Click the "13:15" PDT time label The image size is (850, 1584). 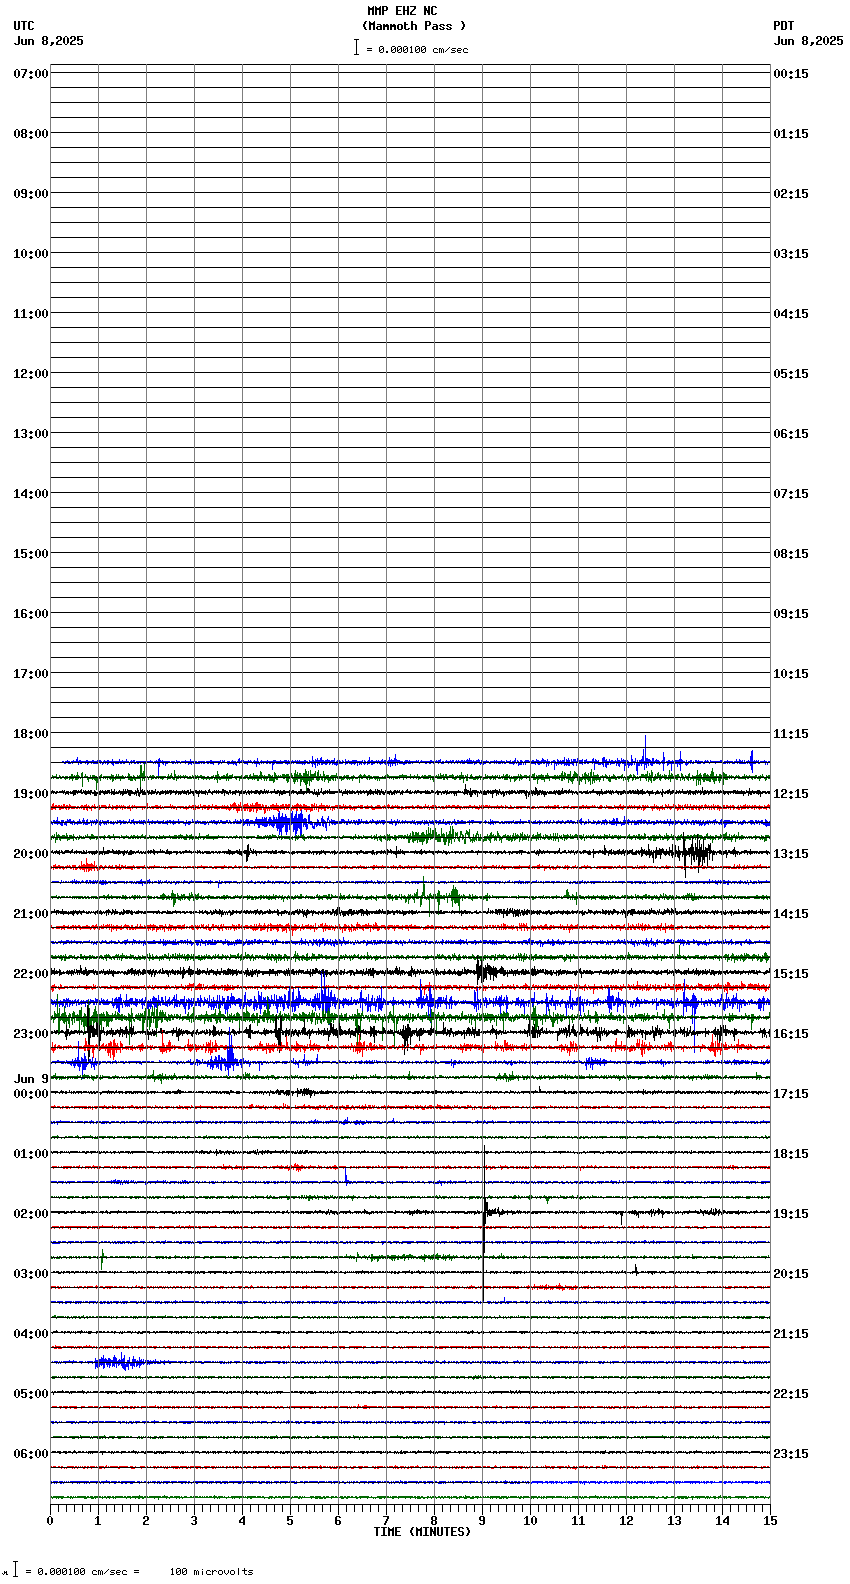click(791, 854)
